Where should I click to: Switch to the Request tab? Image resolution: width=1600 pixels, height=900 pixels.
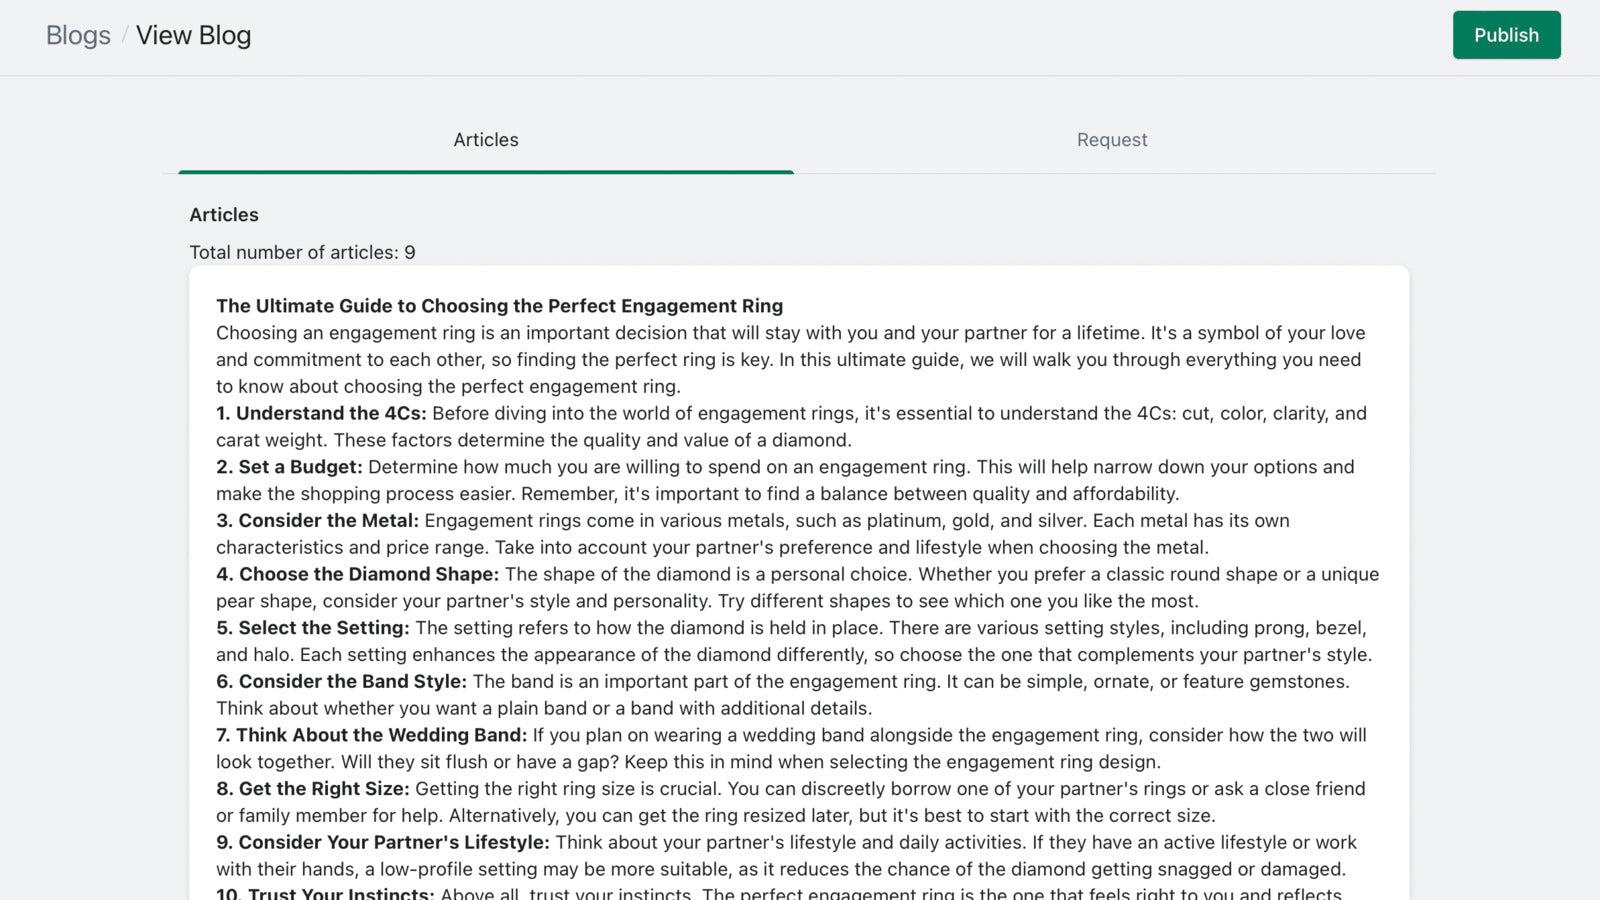tap(1111, 140)
